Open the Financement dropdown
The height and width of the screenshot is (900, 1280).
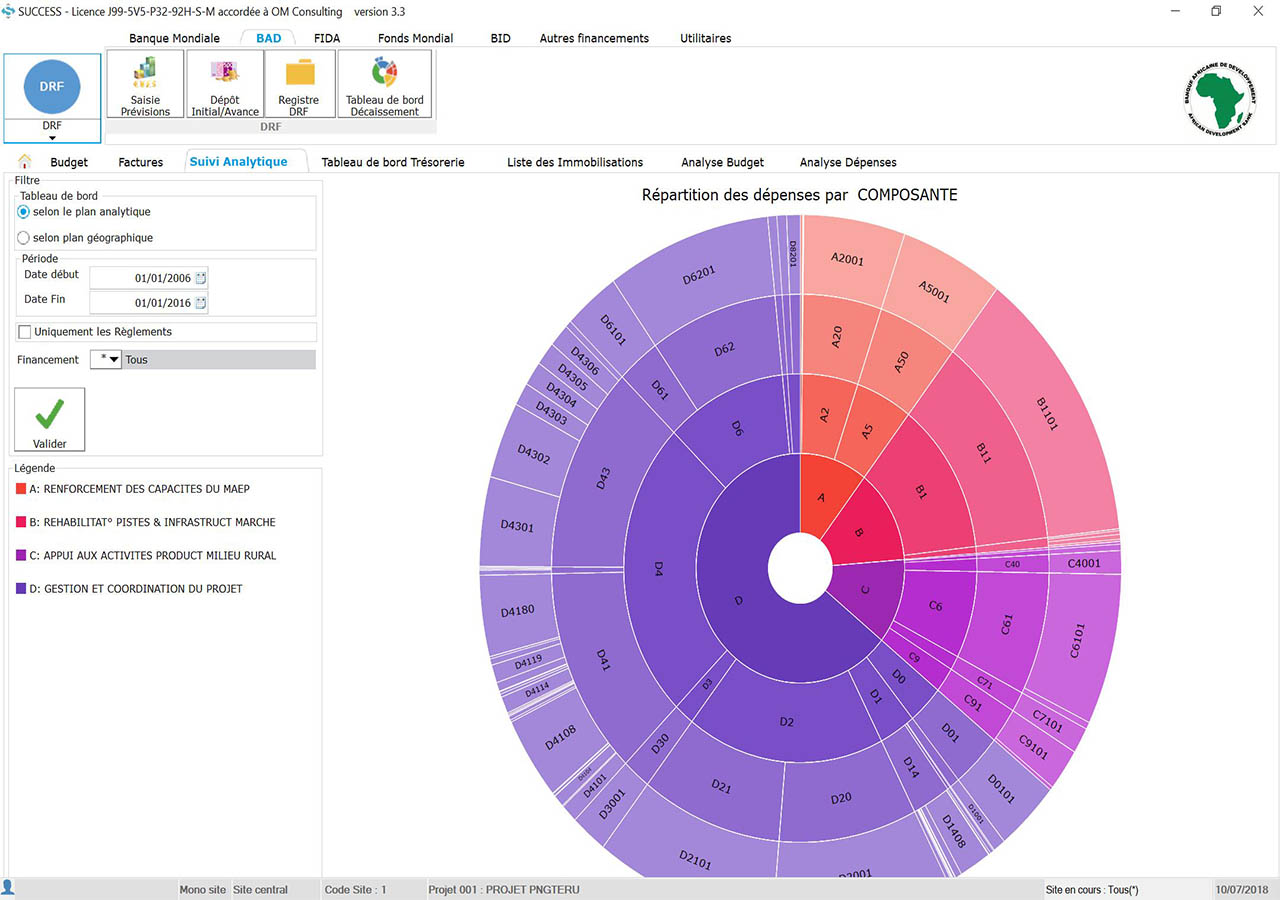105,359
